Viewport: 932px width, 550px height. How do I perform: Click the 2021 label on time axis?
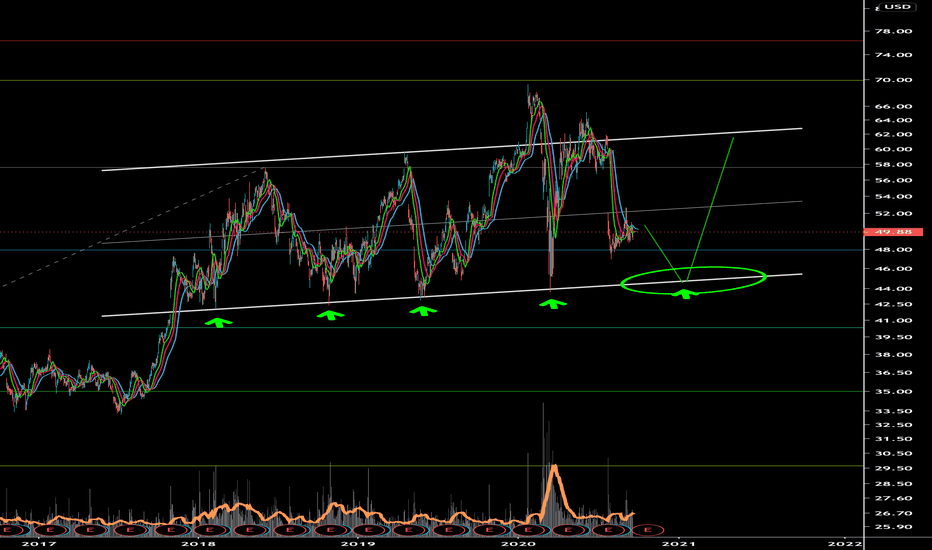coord(678,543)
